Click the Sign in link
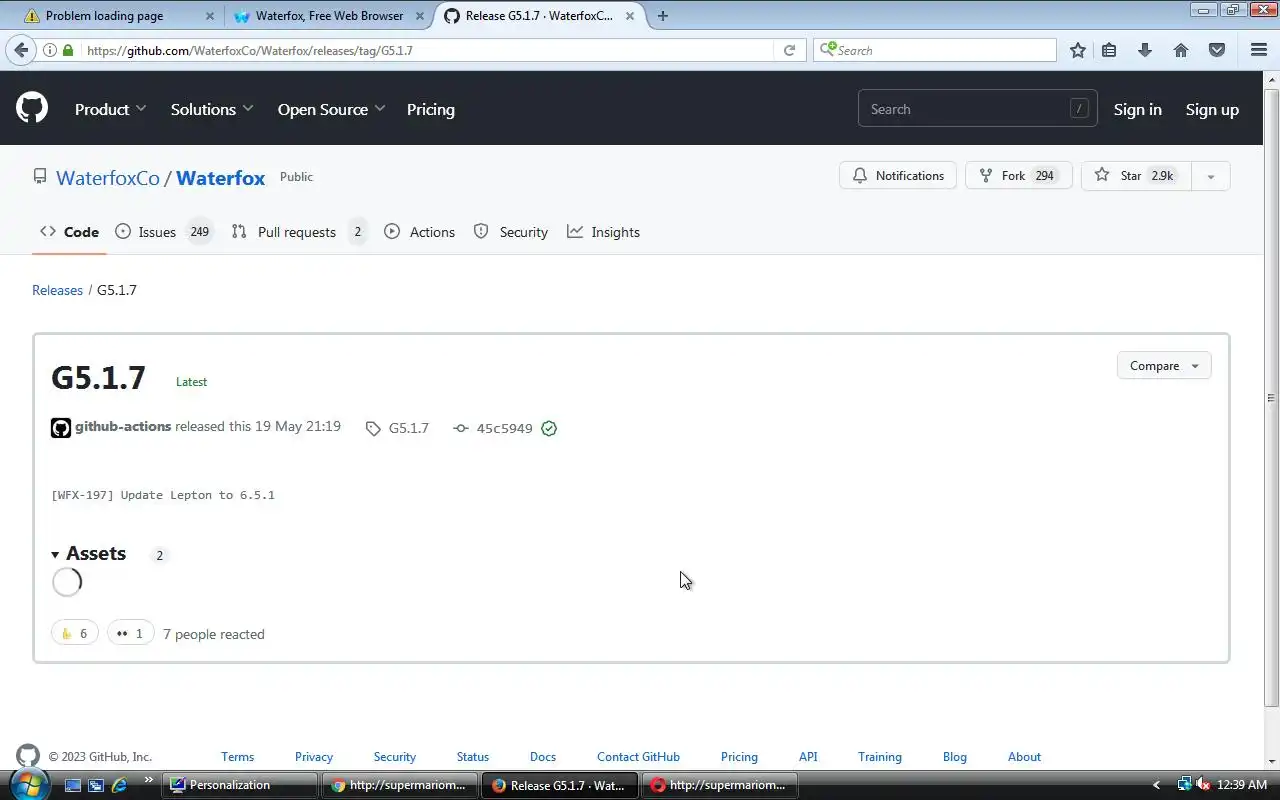Viewport: 1280px width, 800px height. pyautogui.click(x=1137, y=109)
